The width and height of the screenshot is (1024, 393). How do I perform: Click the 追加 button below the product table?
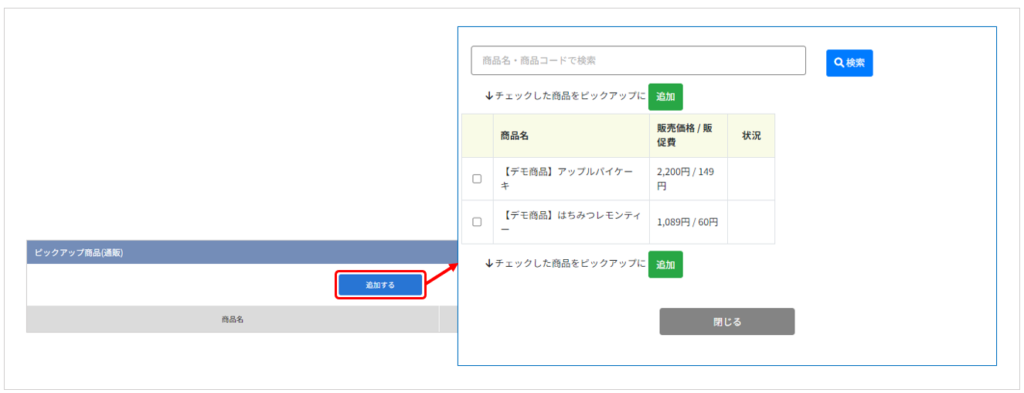(x=665, y=264)
